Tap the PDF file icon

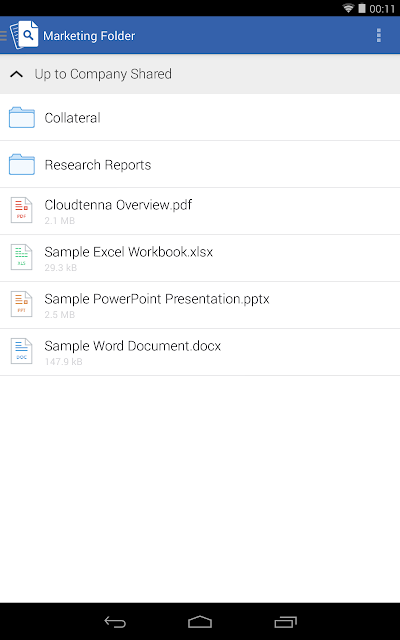pyautogui.click(x=21, y=211)
